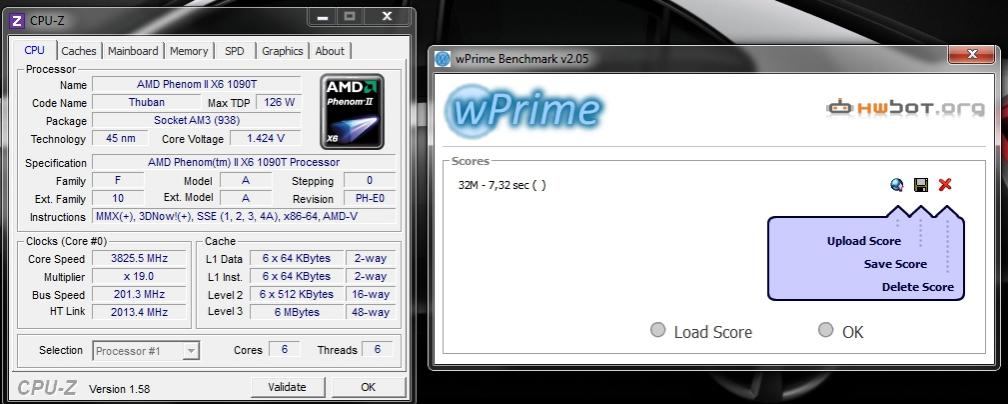Open the HWBOT.org link logo
1008x404 pixels.
(905, 107)
